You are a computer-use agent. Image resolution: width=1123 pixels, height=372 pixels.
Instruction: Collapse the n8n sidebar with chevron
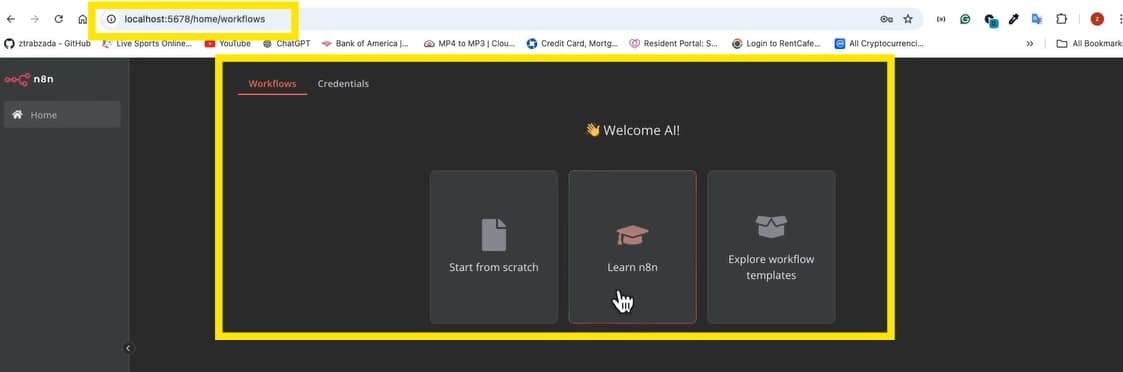(128, 348)
